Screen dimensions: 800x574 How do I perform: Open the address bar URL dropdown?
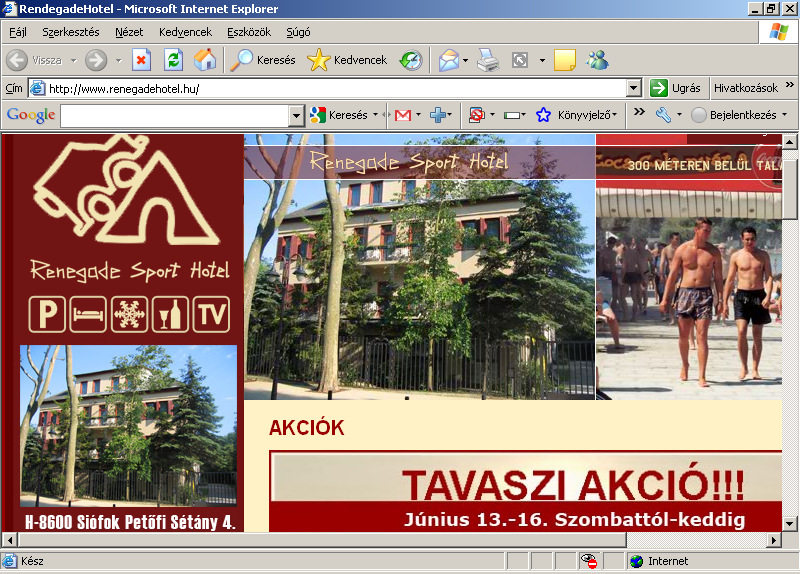(x=633, y=88)
